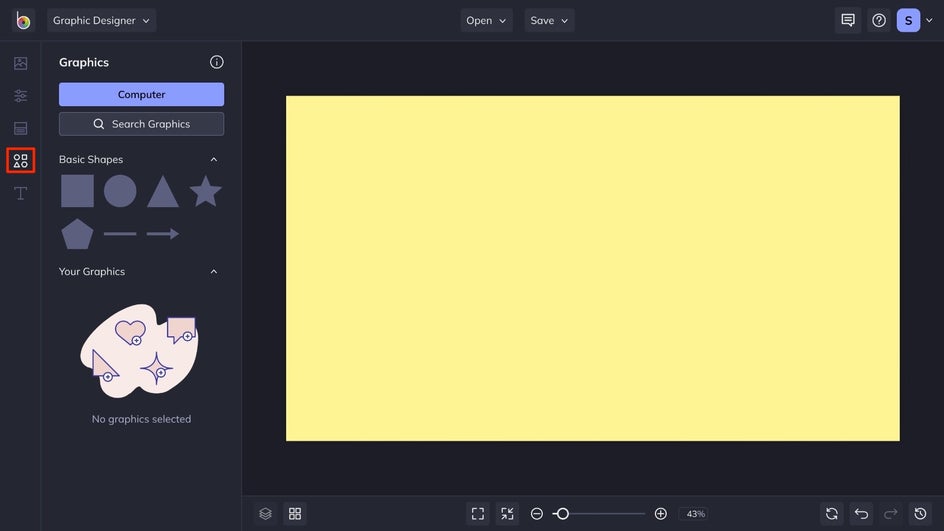
Task: Click the reset rotate arrows icon
Action: click(832, 514)
